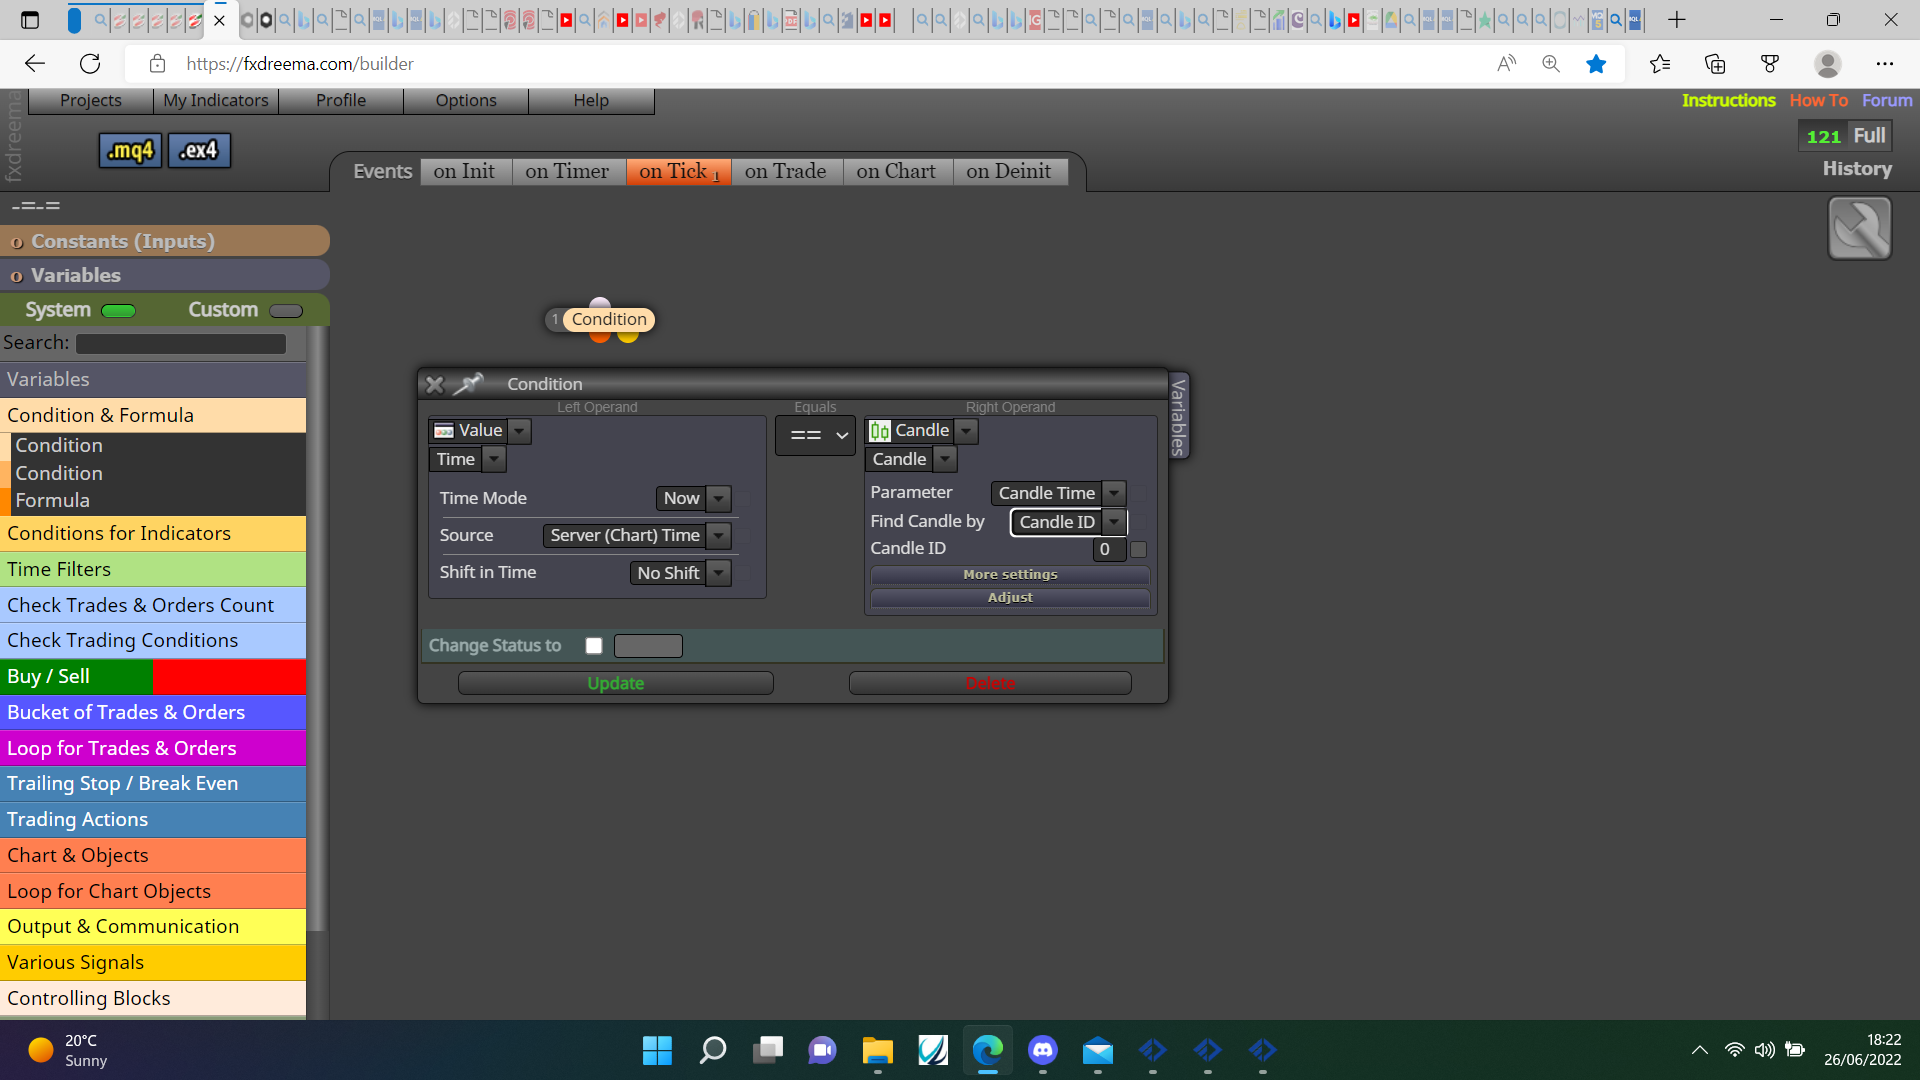
Task: Toggle the blue favorite star
Action: 1596,64
